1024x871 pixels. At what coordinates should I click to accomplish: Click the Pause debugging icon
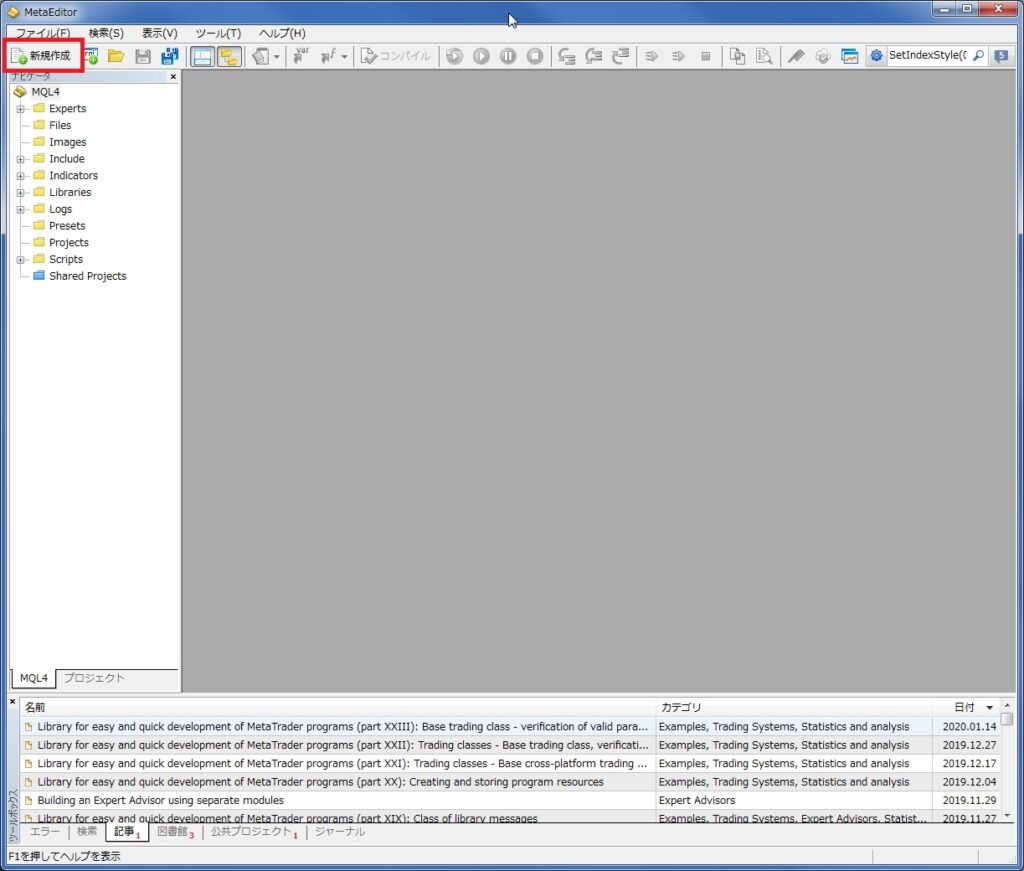(508, 56)
